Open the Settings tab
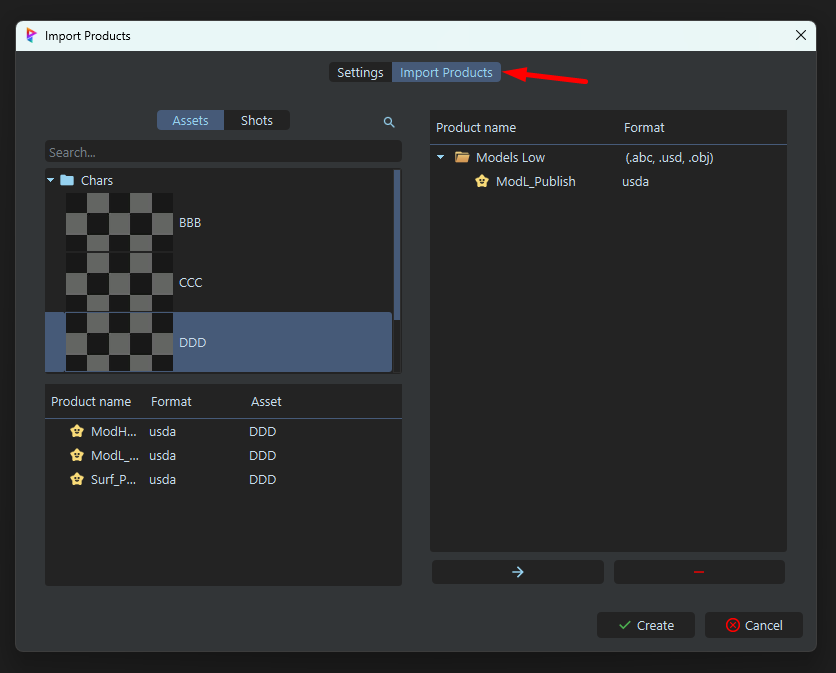 pyautogui.click(x=360, y=72)
